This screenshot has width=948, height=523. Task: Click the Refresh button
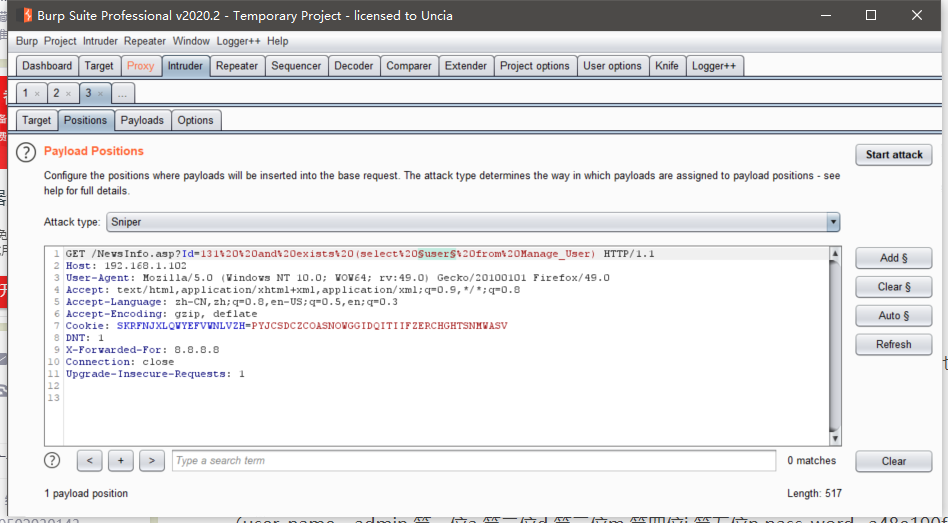(894, 344)
